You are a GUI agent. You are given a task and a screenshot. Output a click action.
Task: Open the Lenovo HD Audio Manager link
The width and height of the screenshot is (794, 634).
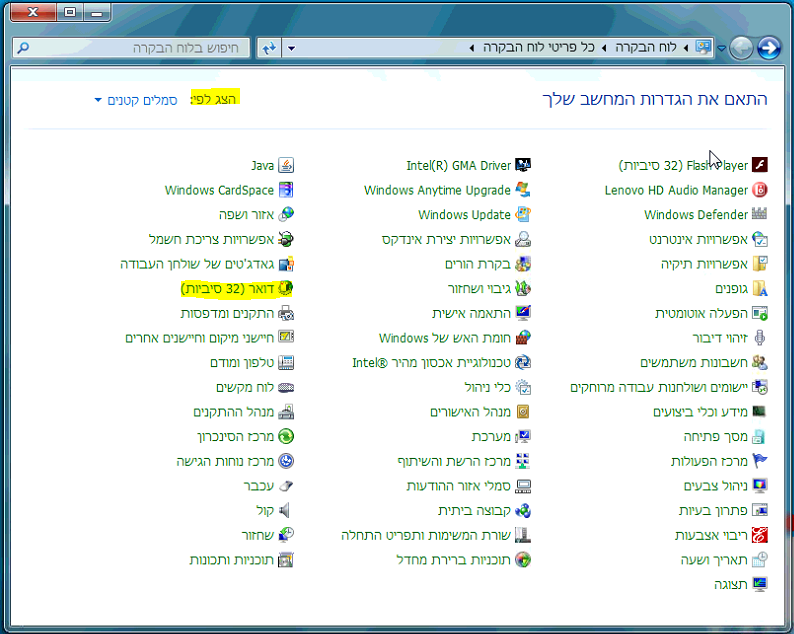(676, 190)
